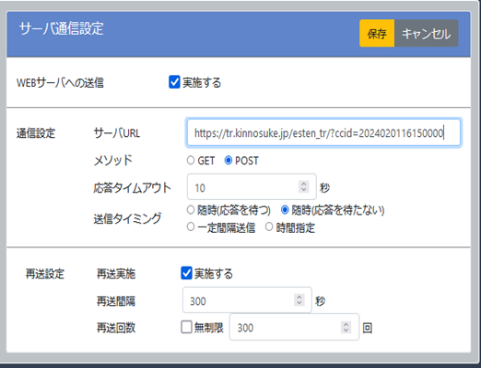Click the 再送間隔 seconds input field
Image resolution: width=481 pixels, height=368 pixels.
(x=247, y=300)
